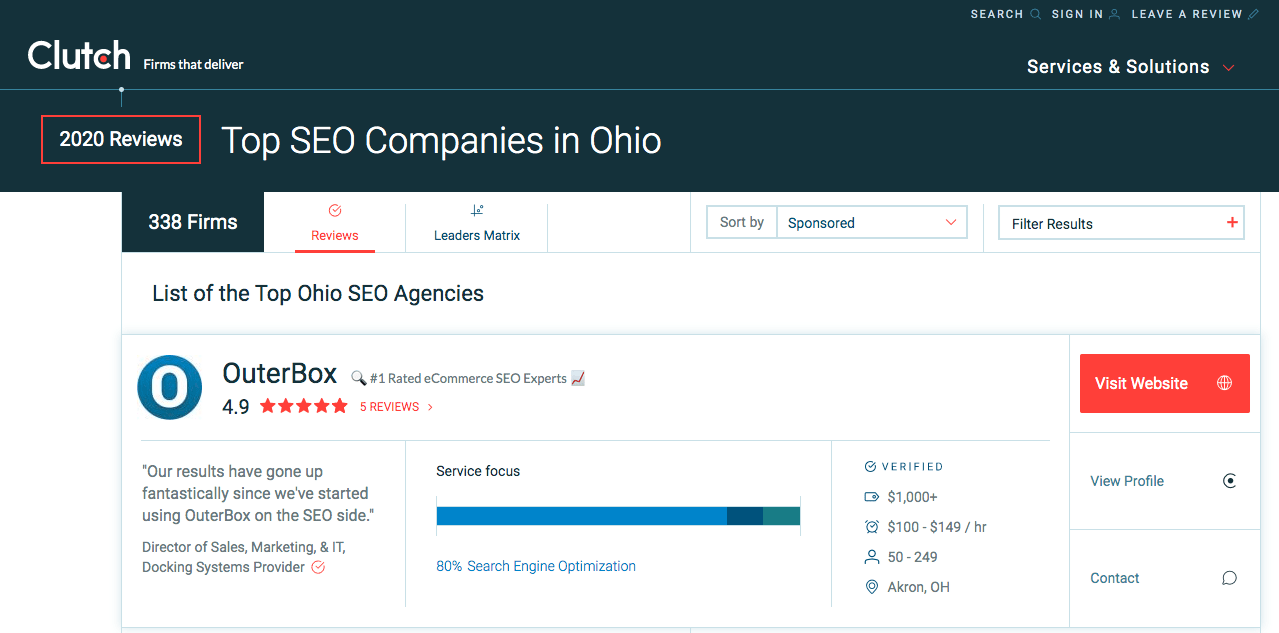The image size is (1279, 633).
Task: Select the Reviews tab
Action: click(334, 234)
